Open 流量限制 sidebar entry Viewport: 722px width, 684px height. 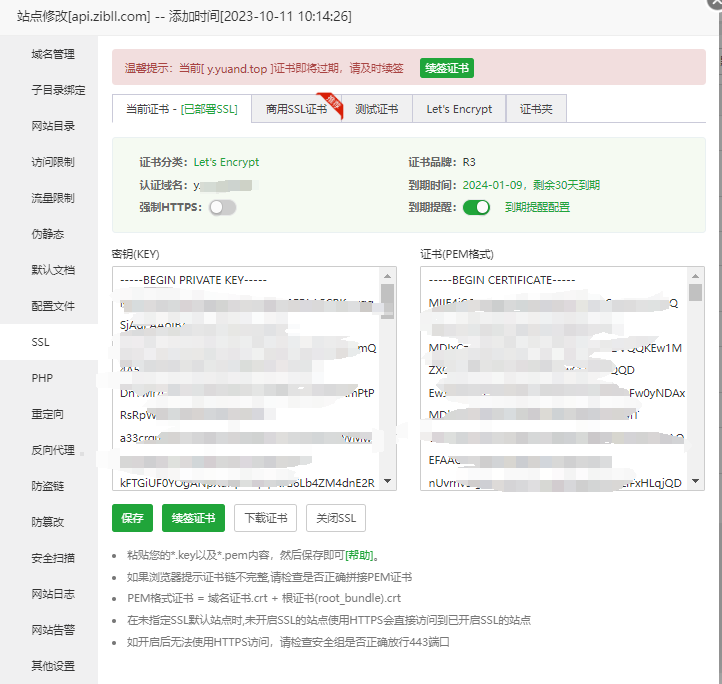point(52,198)
